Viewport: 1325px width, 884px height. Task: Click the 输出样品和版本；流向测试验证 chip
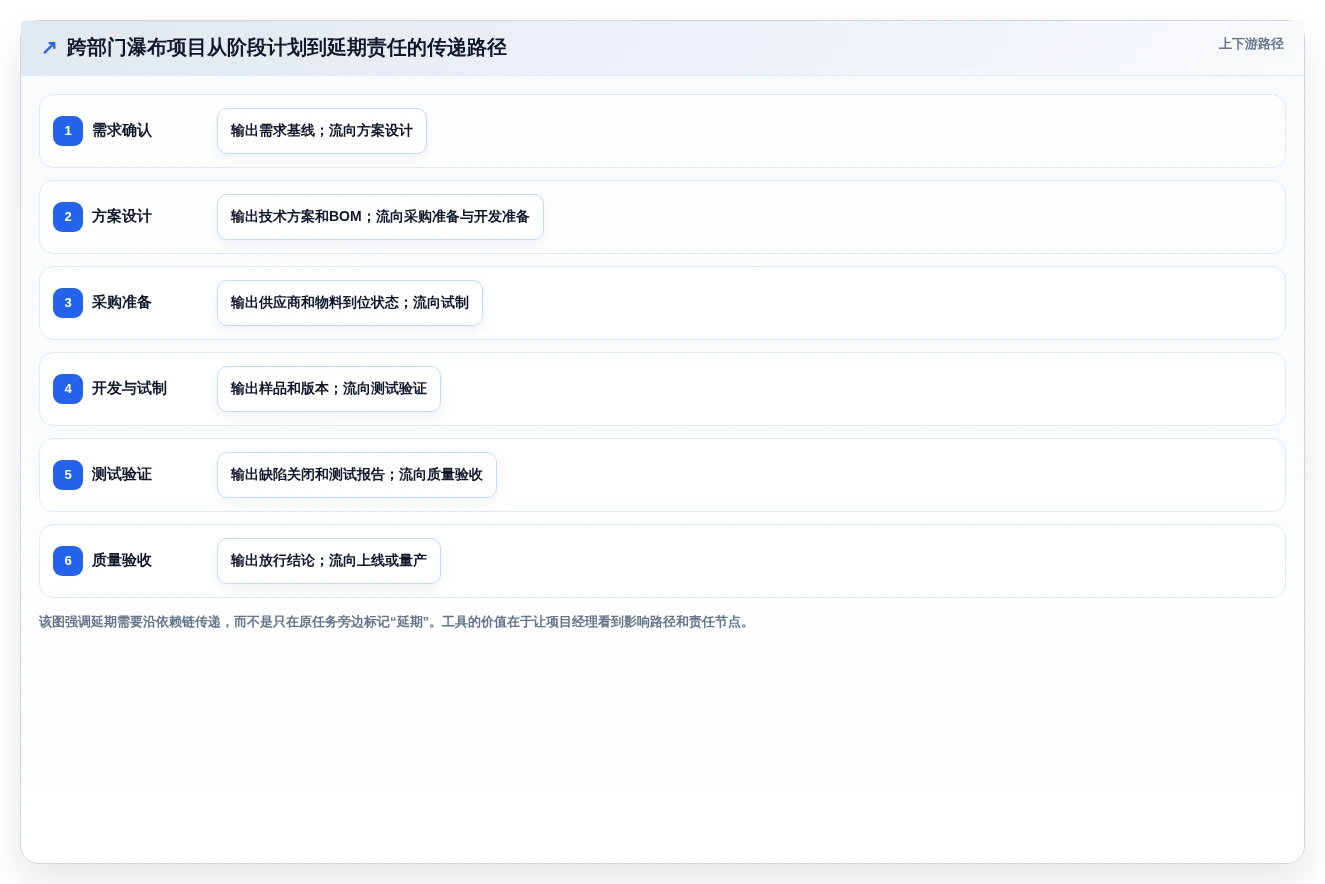coord(329,389)
